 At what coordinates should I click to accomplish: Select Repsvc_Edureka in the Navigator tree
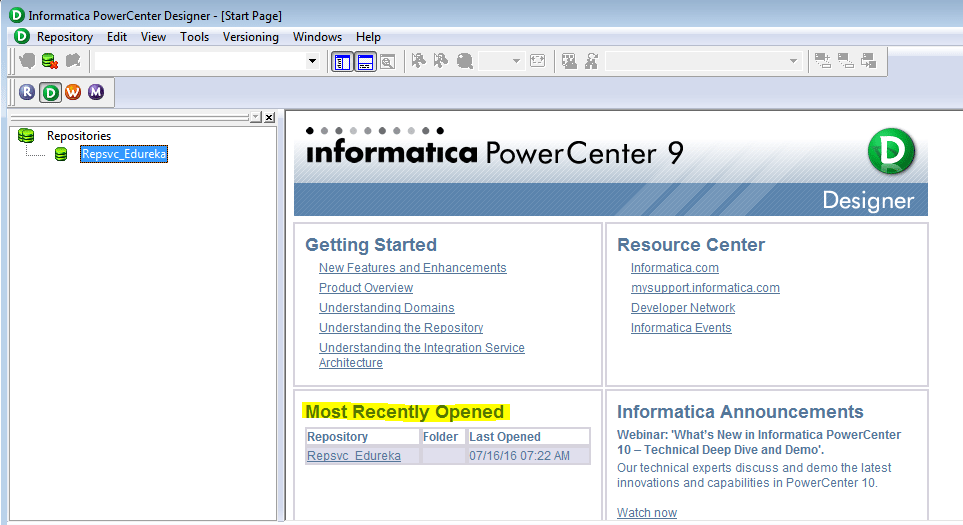click(123, 154)
